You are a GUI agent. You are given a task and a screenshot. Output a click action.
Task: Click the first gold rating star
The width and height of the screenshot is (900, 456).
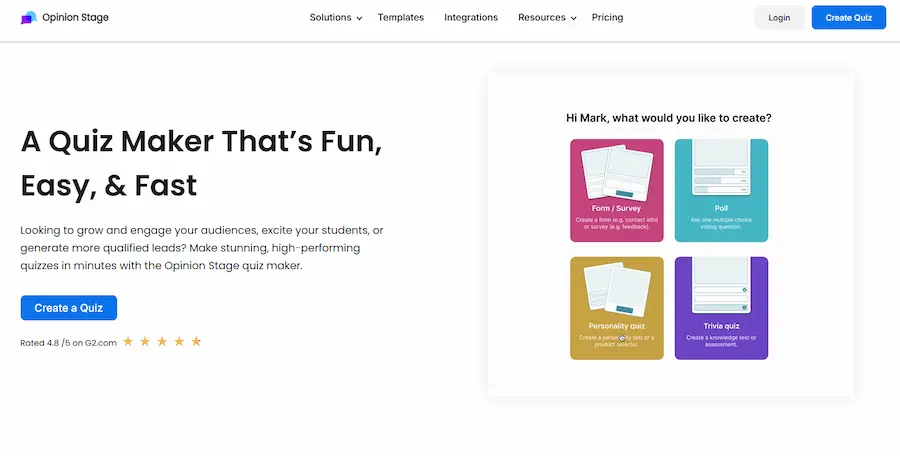click(128, 342)
